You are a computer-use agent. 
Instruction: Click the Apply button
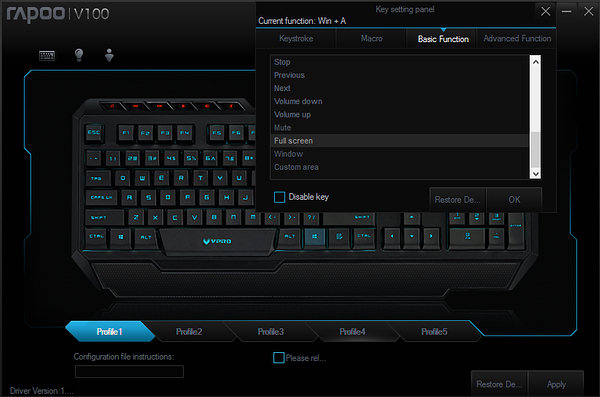tap(556, 384)
